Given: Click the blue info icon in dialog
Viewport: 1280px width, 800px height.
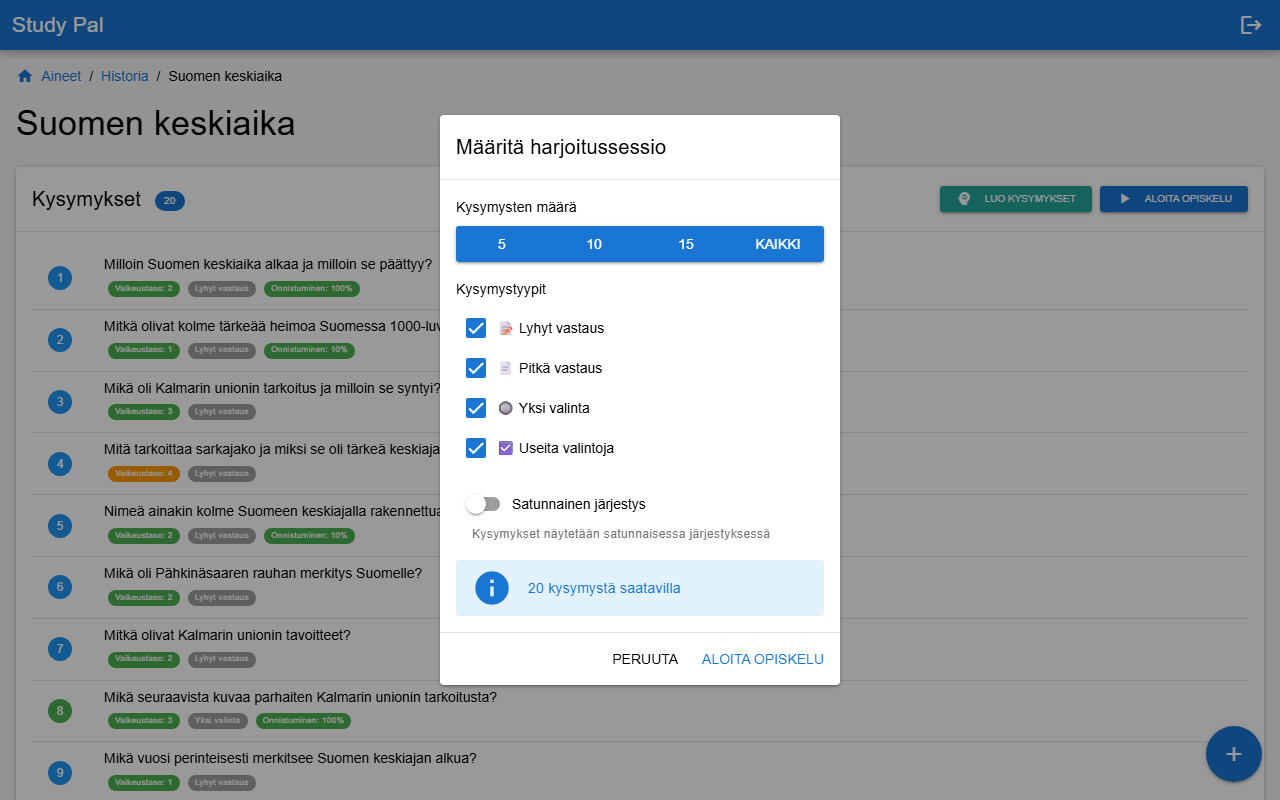Looking at the screenshot, I should coord(492,588).
